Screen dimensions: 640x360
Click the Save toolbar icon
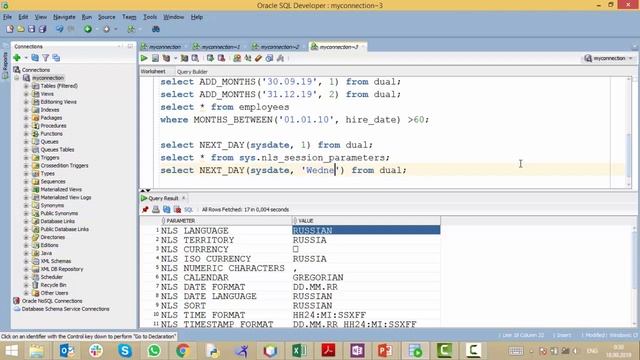point(31,29)
